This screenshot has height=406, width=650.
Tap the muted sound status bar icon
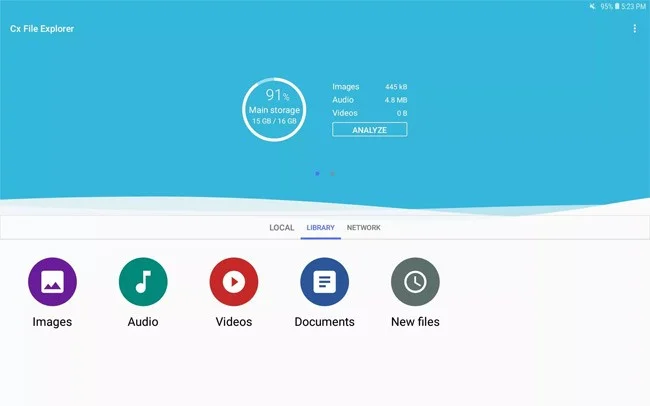click(x=592, y=6)
